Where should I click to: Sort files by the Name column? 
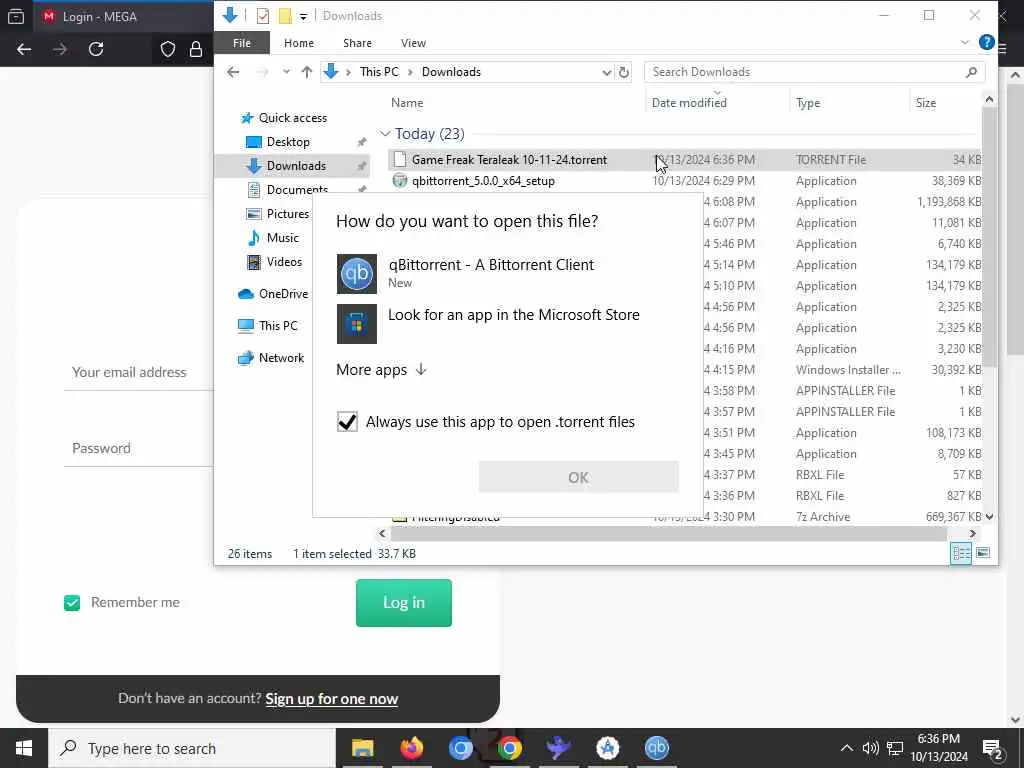tap(407, 103)
